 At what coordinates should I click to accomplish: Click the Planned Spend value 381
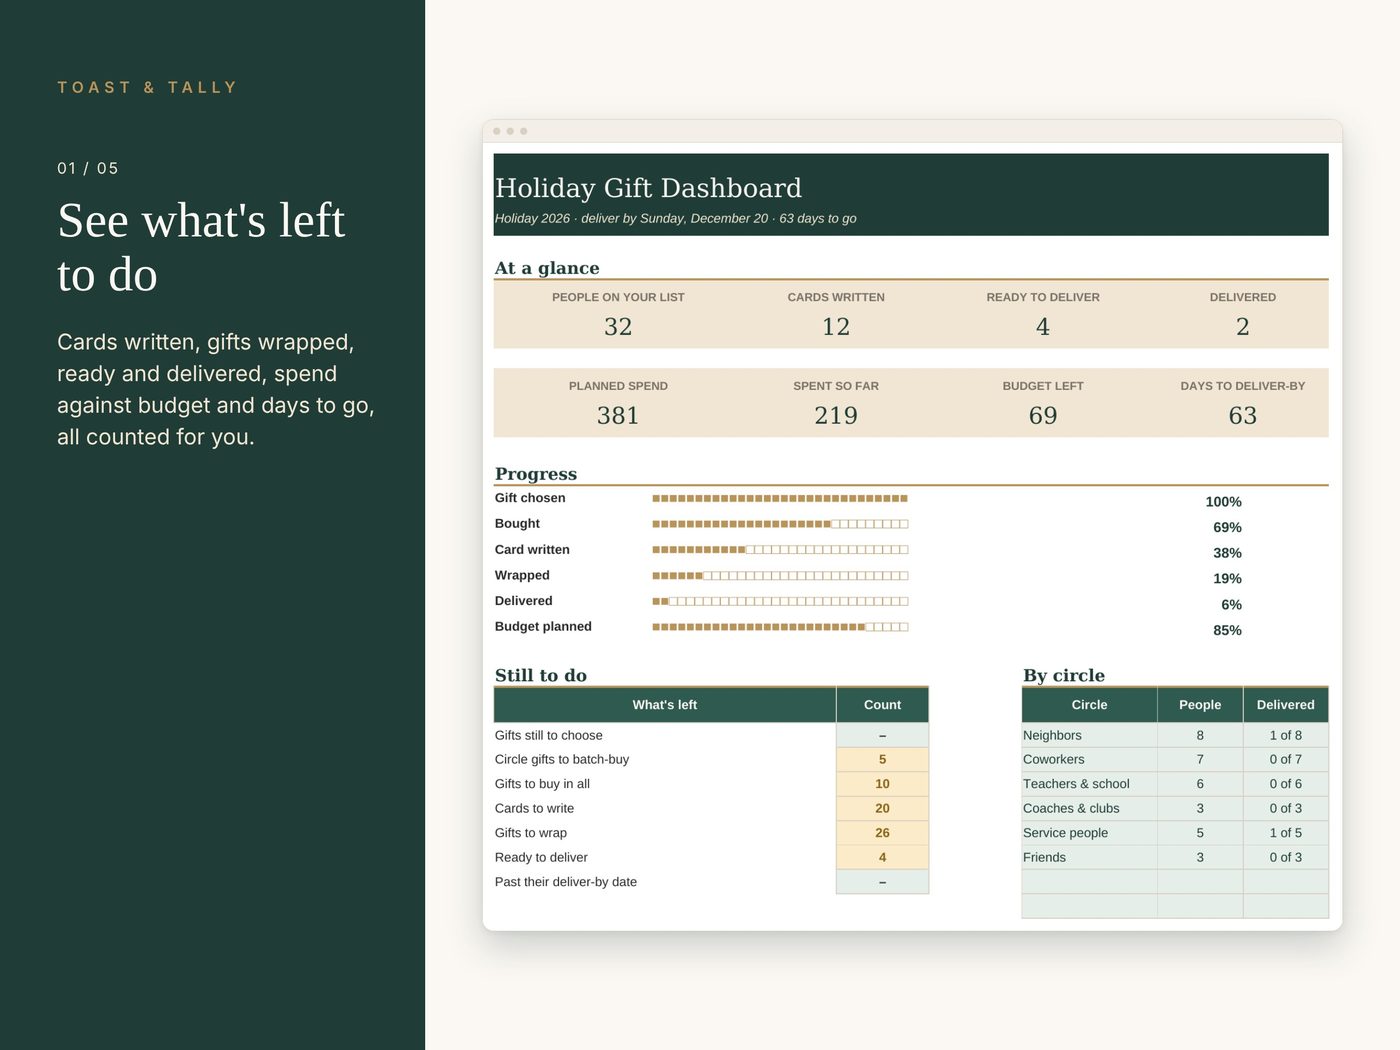click(x=618, y=416)
